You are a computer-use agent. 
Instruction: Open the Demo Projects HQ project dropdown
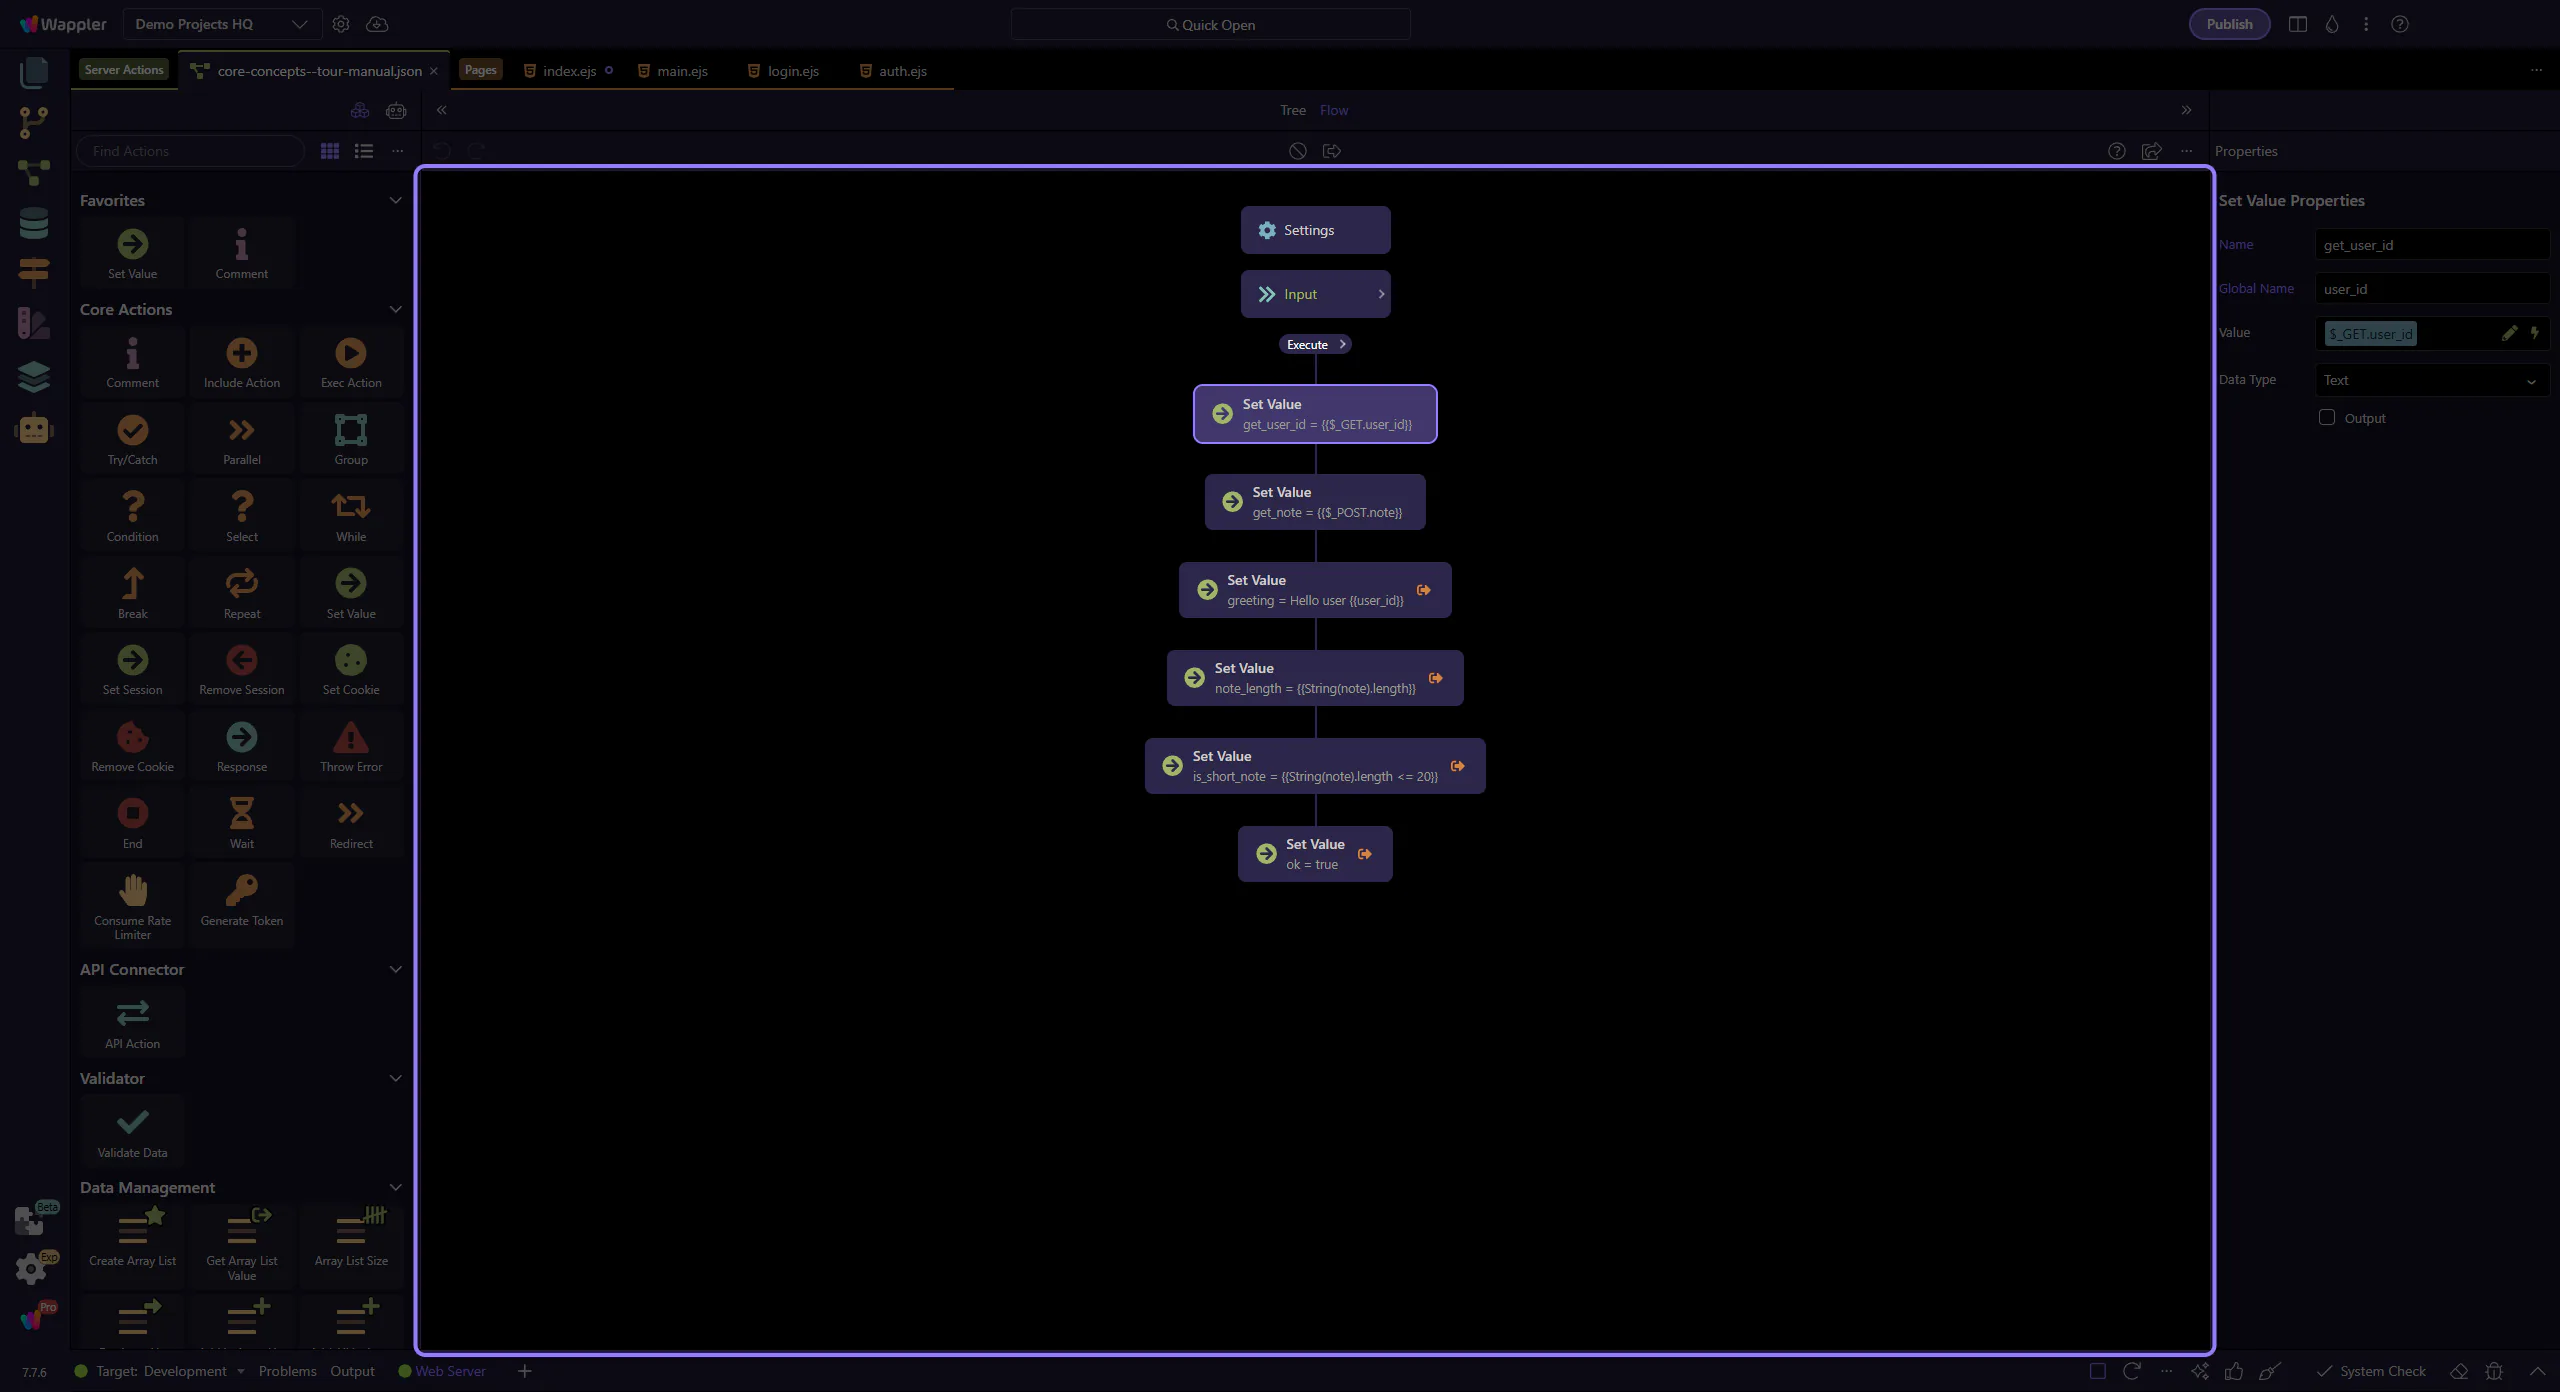[x=221, y=24]
